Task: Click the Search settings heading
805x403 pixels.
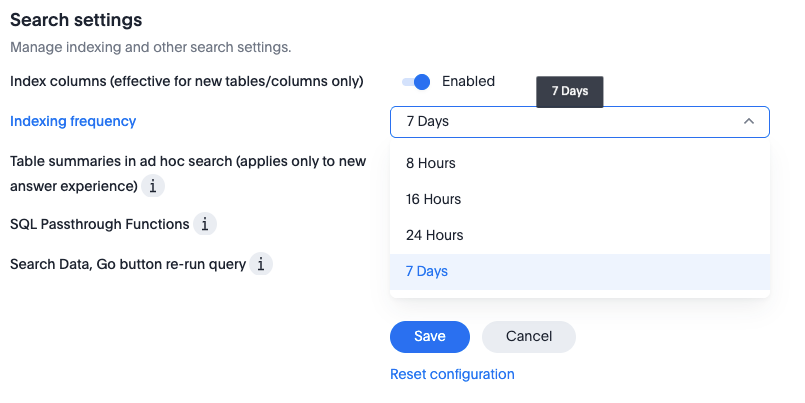Action: click(76, 20)
